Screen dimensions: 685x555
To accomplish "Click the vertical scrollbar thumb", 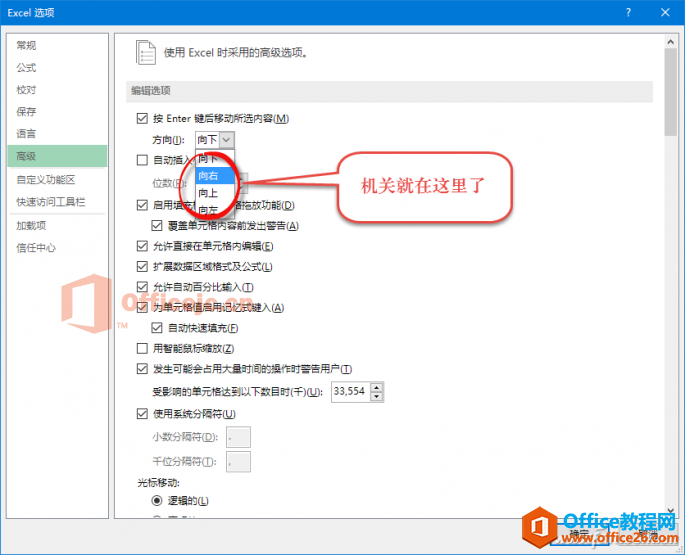I will coord(671,92).
